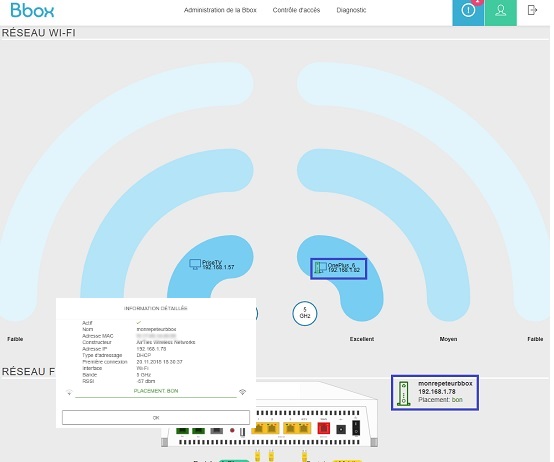Click the INFORMATION DÉTAILLÉE dialog title
554x462 pixels.
[155, 308]
